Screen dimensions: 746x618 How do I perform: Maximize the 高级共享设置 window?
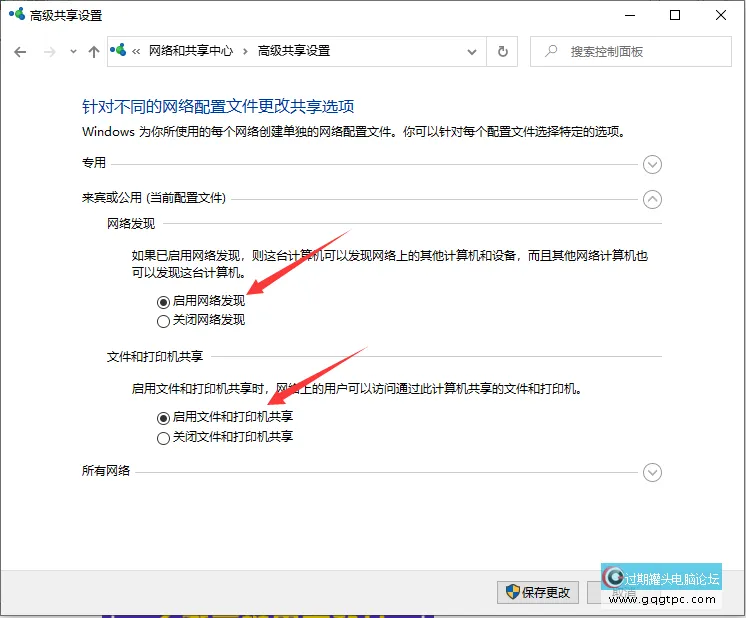click(x=675, y=15)
